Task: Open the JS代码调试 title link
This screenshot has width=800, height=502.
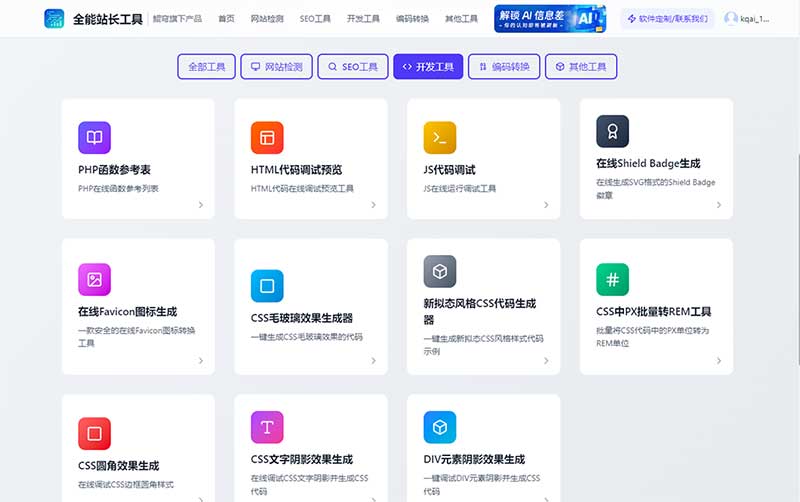Action: [x=449, y=170]
